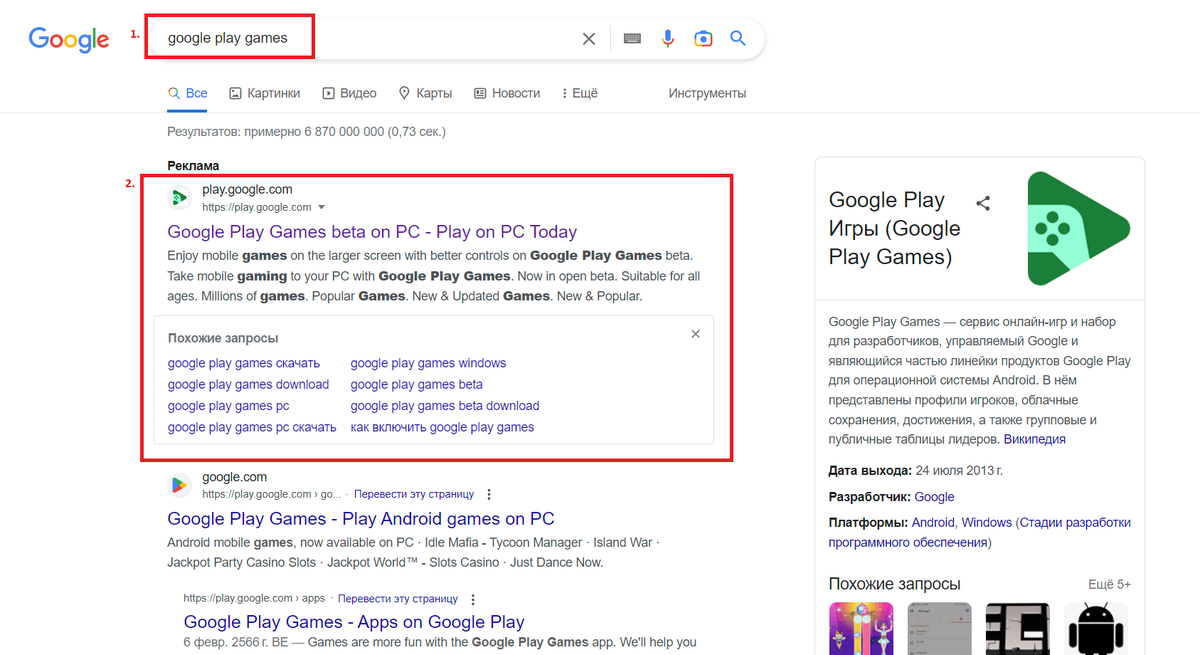The image size is (1200, 655).
Task: Click the Google developer link
Action: 934,497
